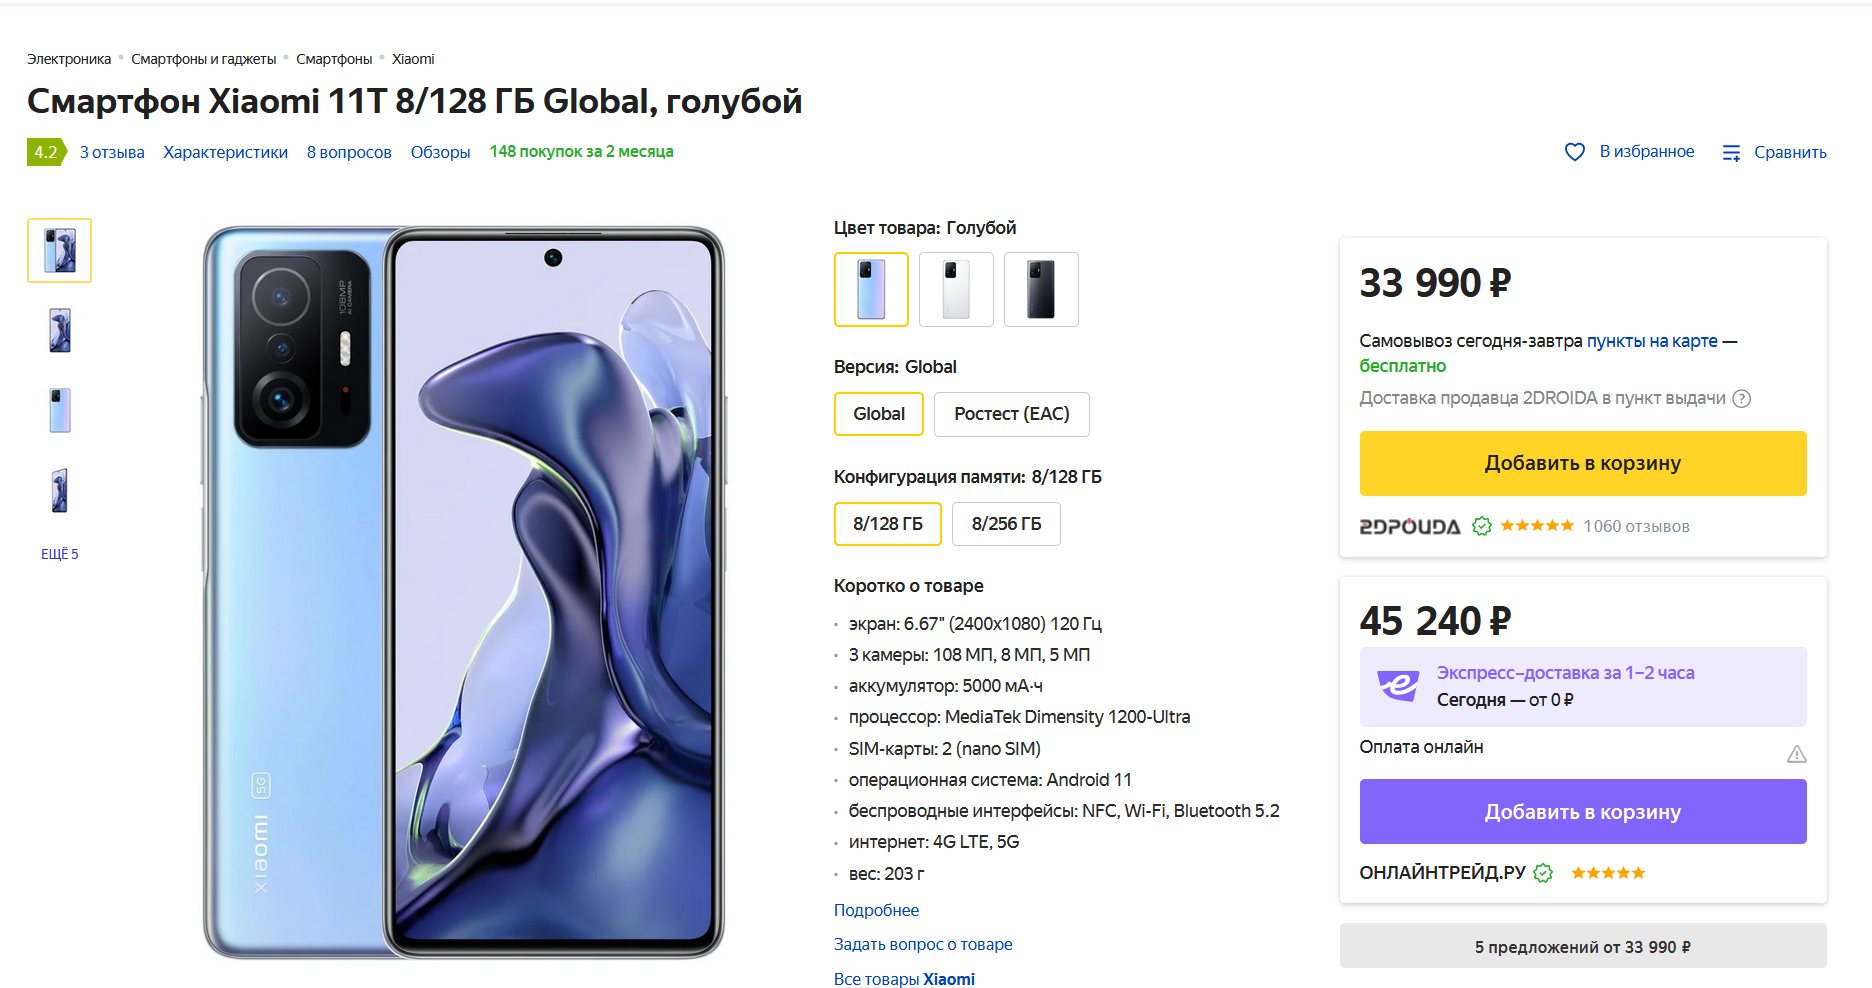This screenshot has width=1872, height=988.
Task: Select the black color swatch
Action: [x=1041, y=289]
